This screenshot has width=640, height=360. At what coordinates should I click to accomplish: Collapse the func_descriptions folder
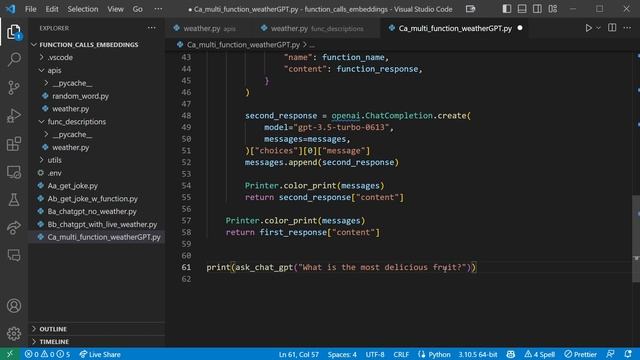point(77,122)
